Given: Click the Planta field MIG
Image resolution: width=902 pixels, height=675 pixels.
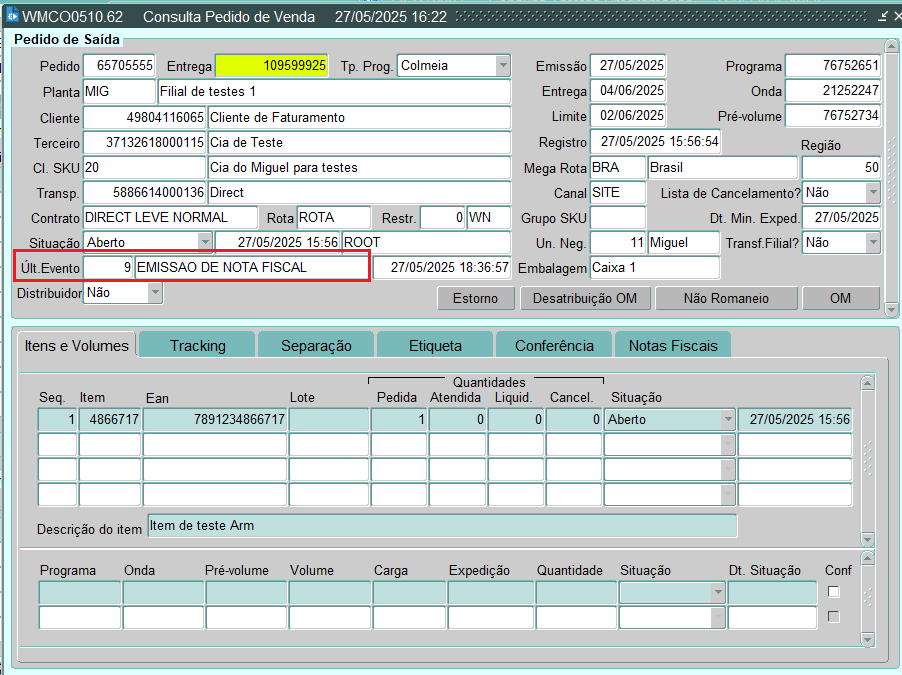Looking at the screenshot, I should (119, 91).
